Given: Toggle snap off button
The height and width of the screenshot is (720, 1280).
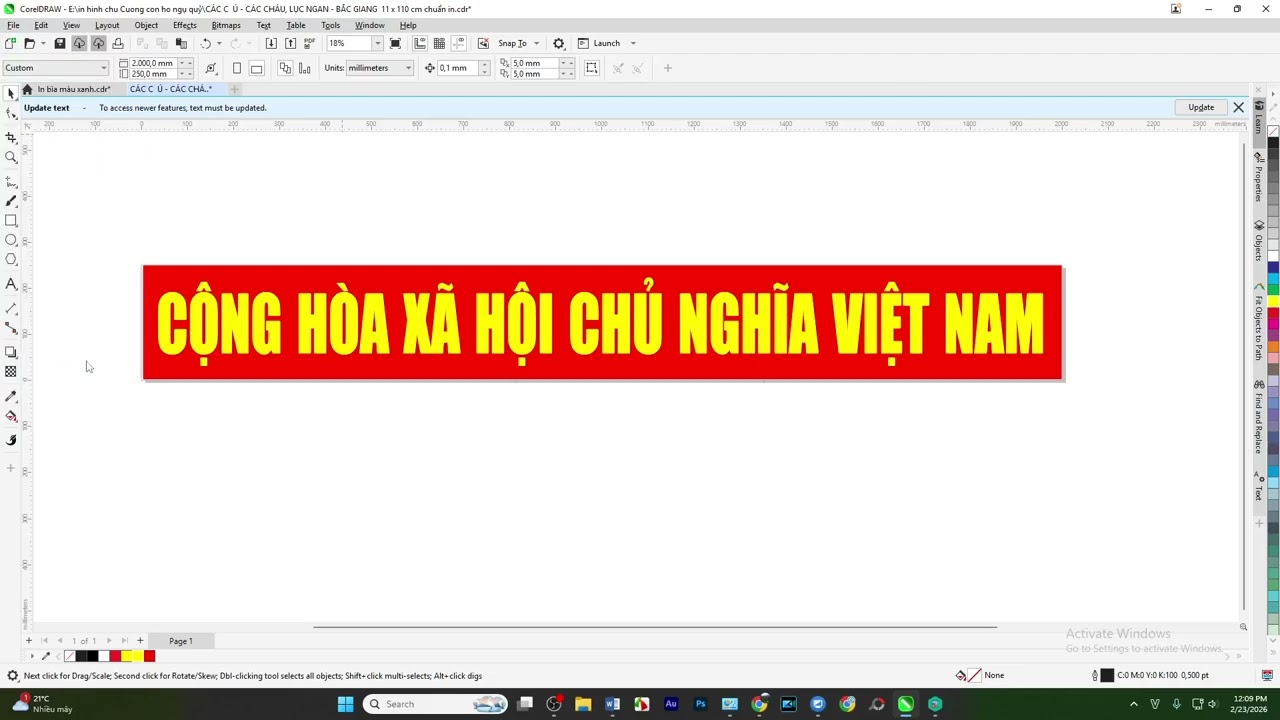Looking at the screenshot, I should [x=483, y=43].
